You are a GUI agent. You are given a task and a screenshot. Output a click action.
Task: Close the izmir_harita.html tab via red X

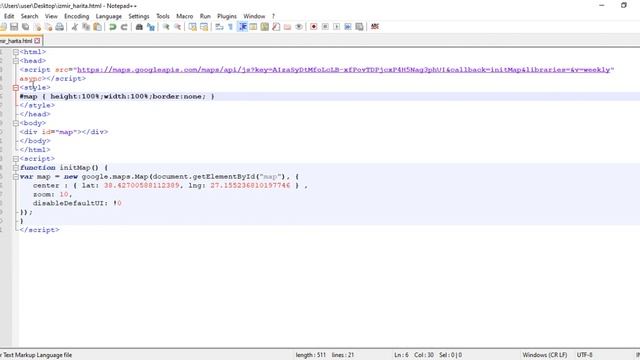[37, 41]
